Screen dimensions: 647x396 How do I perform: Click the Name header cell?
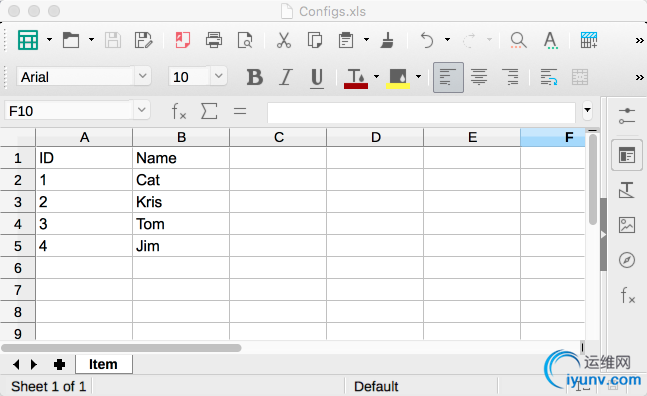pos(181,158)
